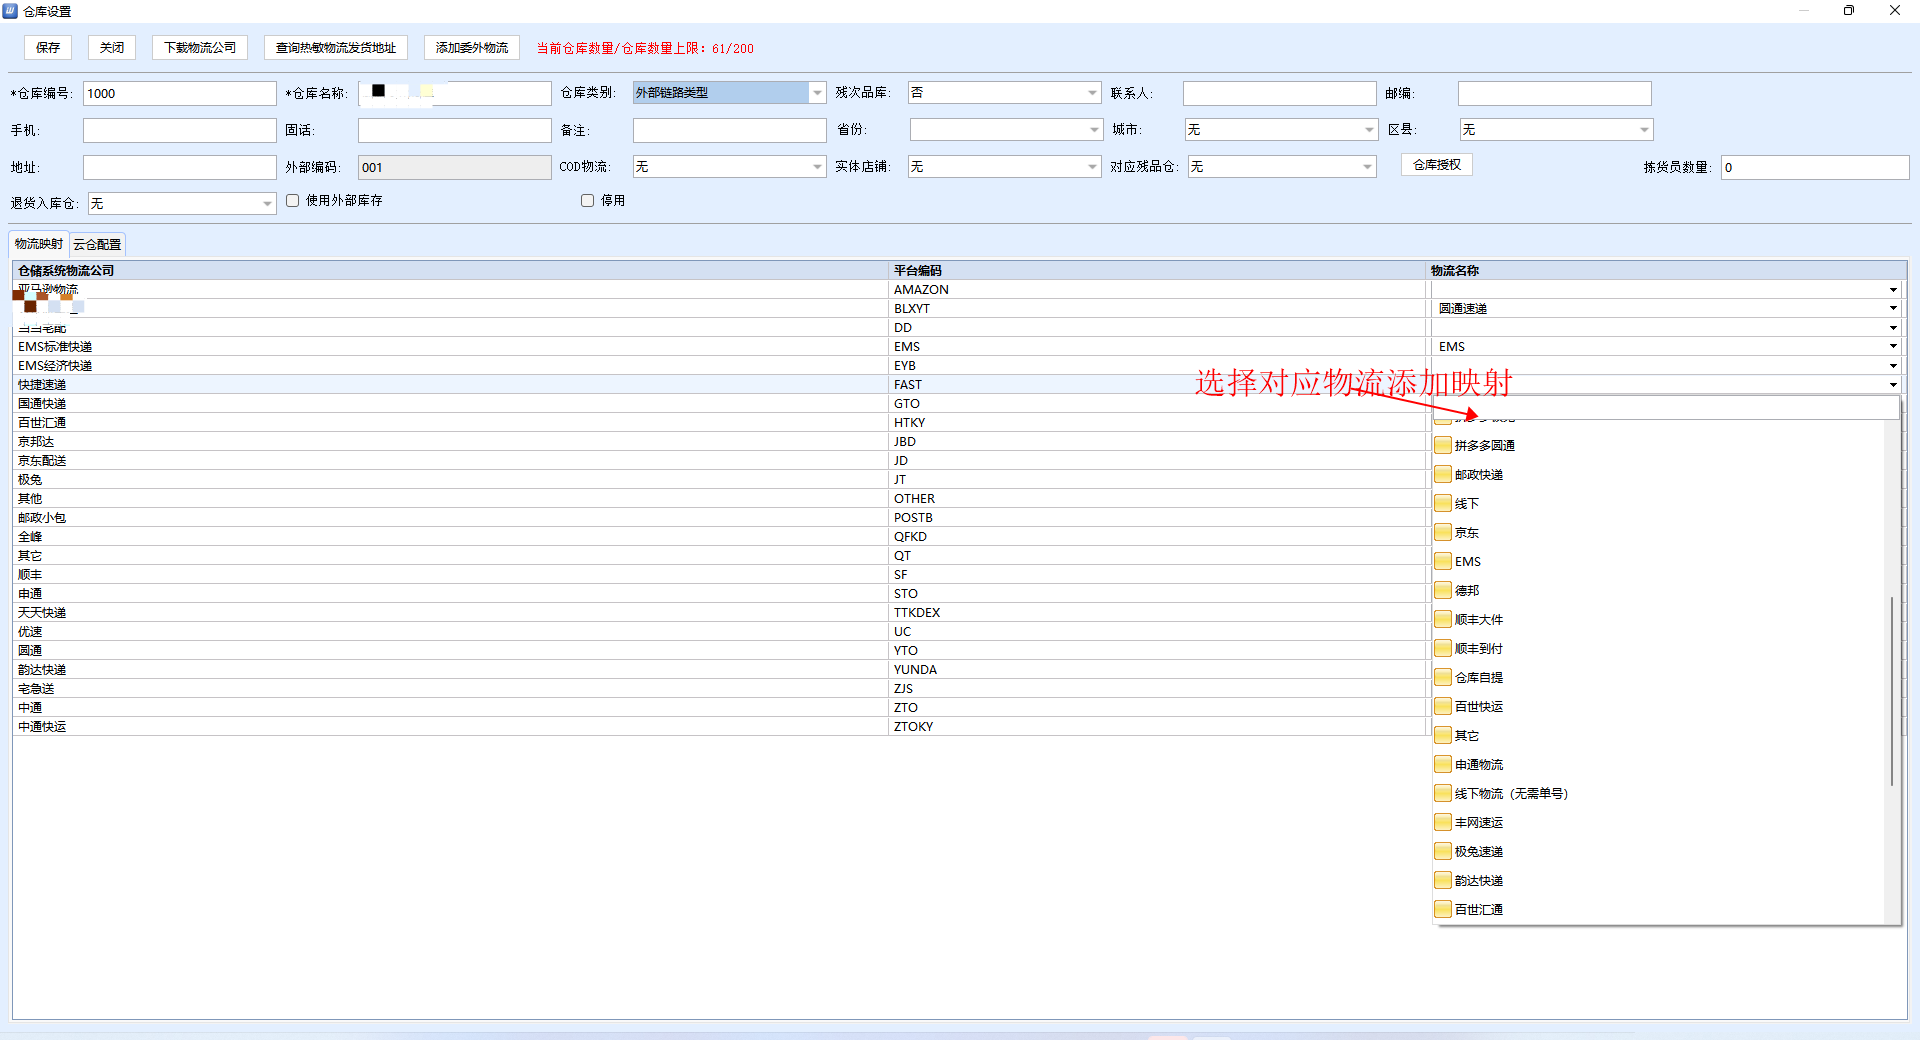Click the folder icon beside 极兔速递
Image resolution: width=1920 pixels, height=1040 pixels.
tap(1443, 851)
